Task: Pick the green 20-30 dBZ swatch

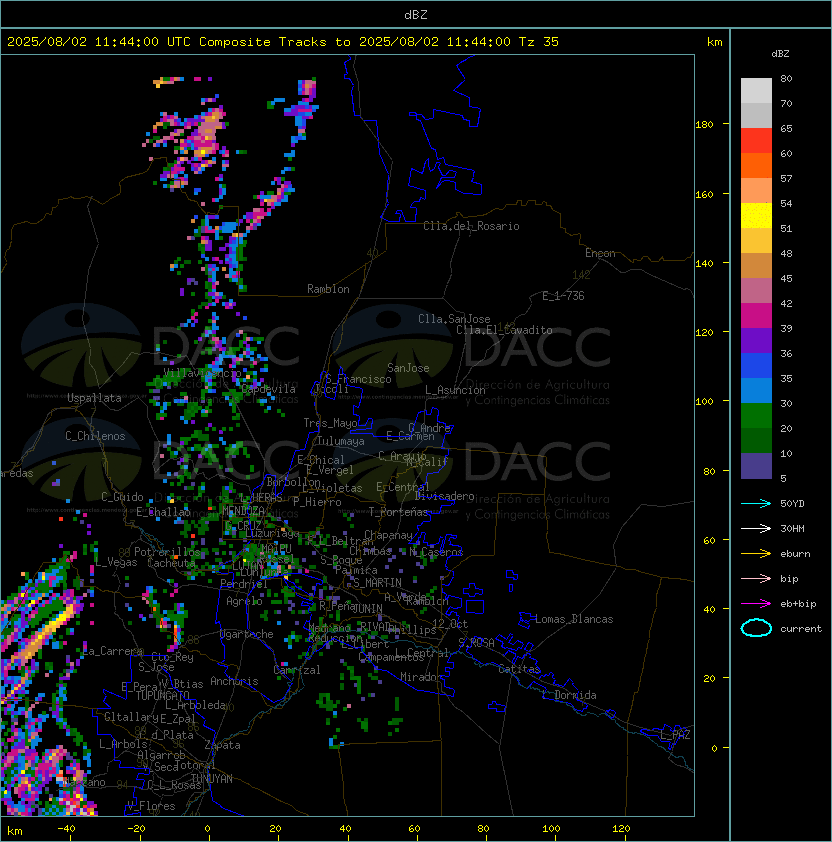Action: pyautogui.click(x=756, y=416)
